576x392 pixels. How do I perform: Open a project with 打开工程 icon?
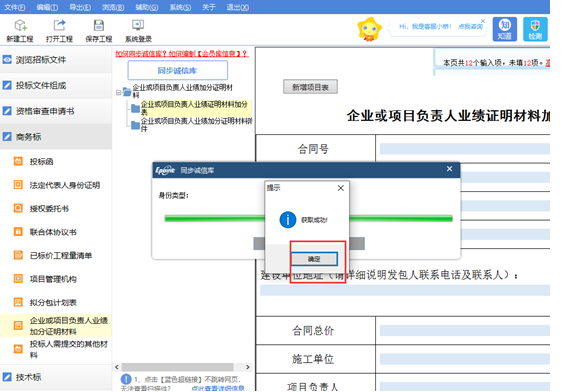pos(59,30)
